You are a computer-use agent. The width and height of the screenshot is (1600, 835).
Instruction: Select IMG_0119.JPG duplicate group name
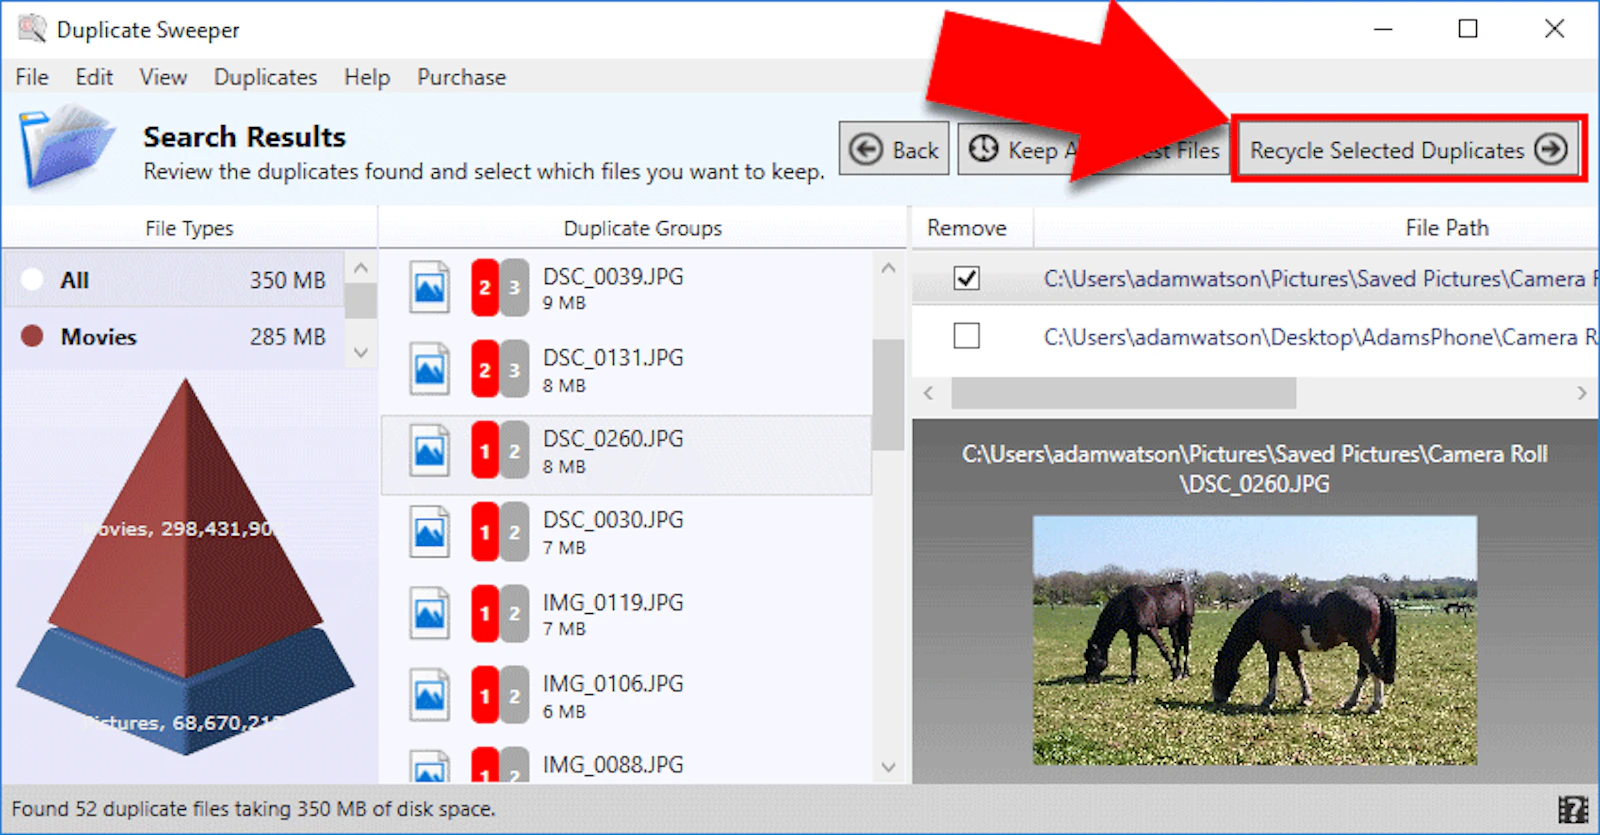pyautogui.click(x=613, y=602)
